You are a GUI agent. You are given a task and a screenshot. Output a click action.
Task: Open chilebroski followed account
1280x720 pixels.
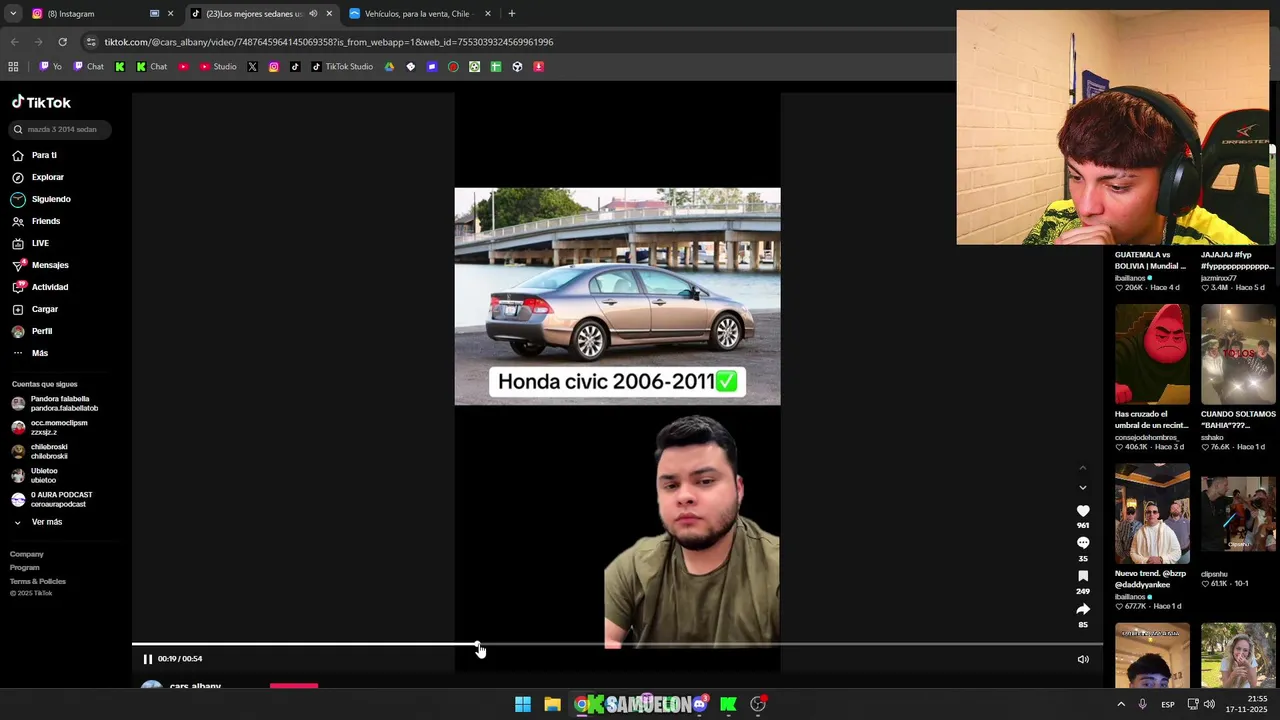(40, 451)
